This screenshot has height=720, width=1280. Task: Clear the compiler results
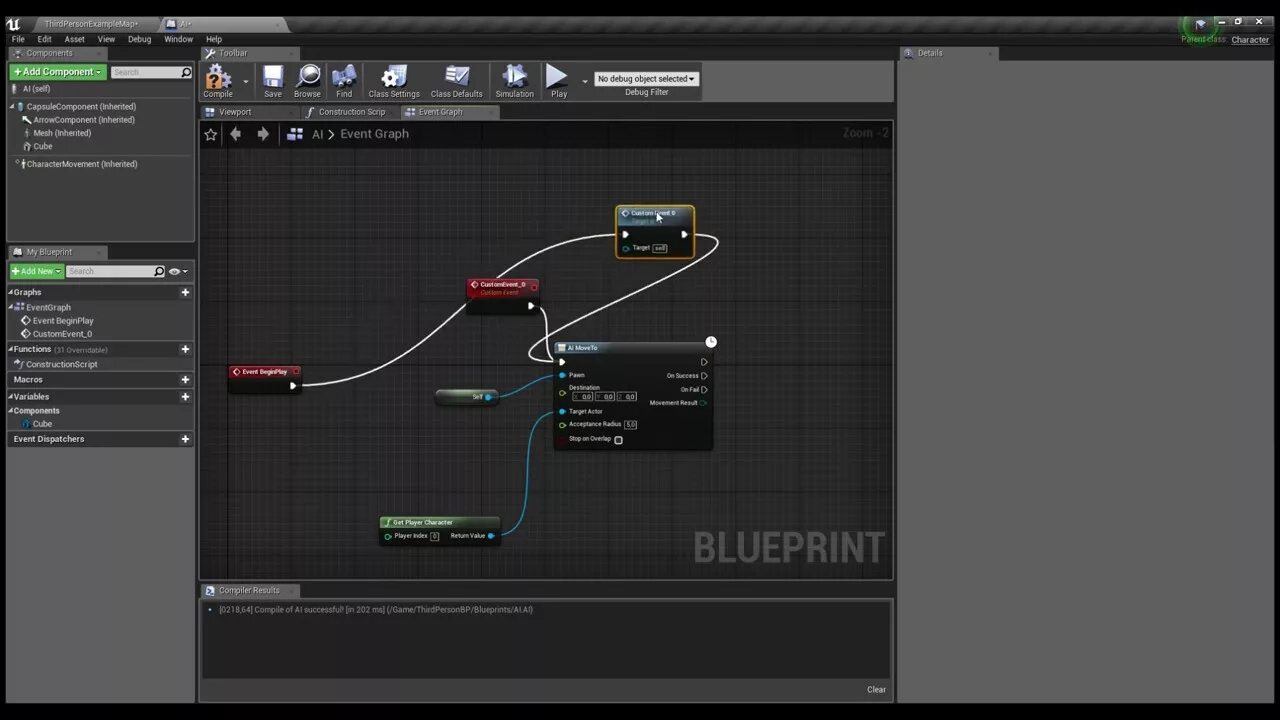point(876,689)
